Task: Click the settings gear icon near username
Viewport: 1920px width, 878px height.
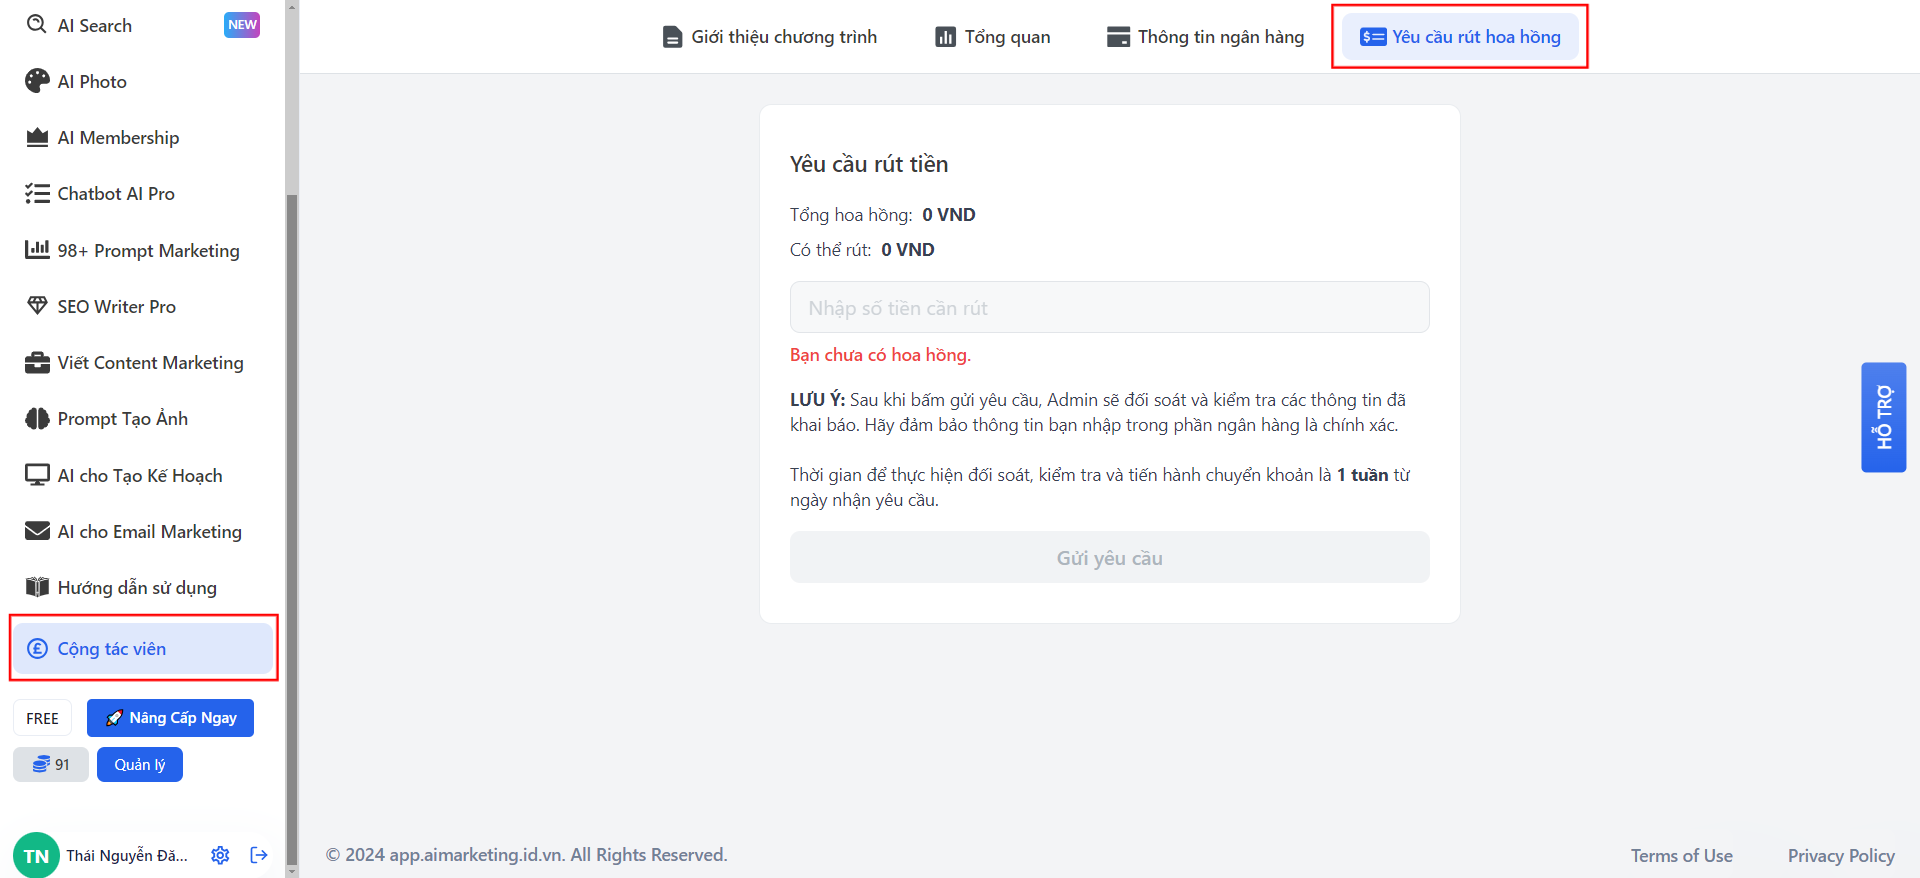Action: 220,855
